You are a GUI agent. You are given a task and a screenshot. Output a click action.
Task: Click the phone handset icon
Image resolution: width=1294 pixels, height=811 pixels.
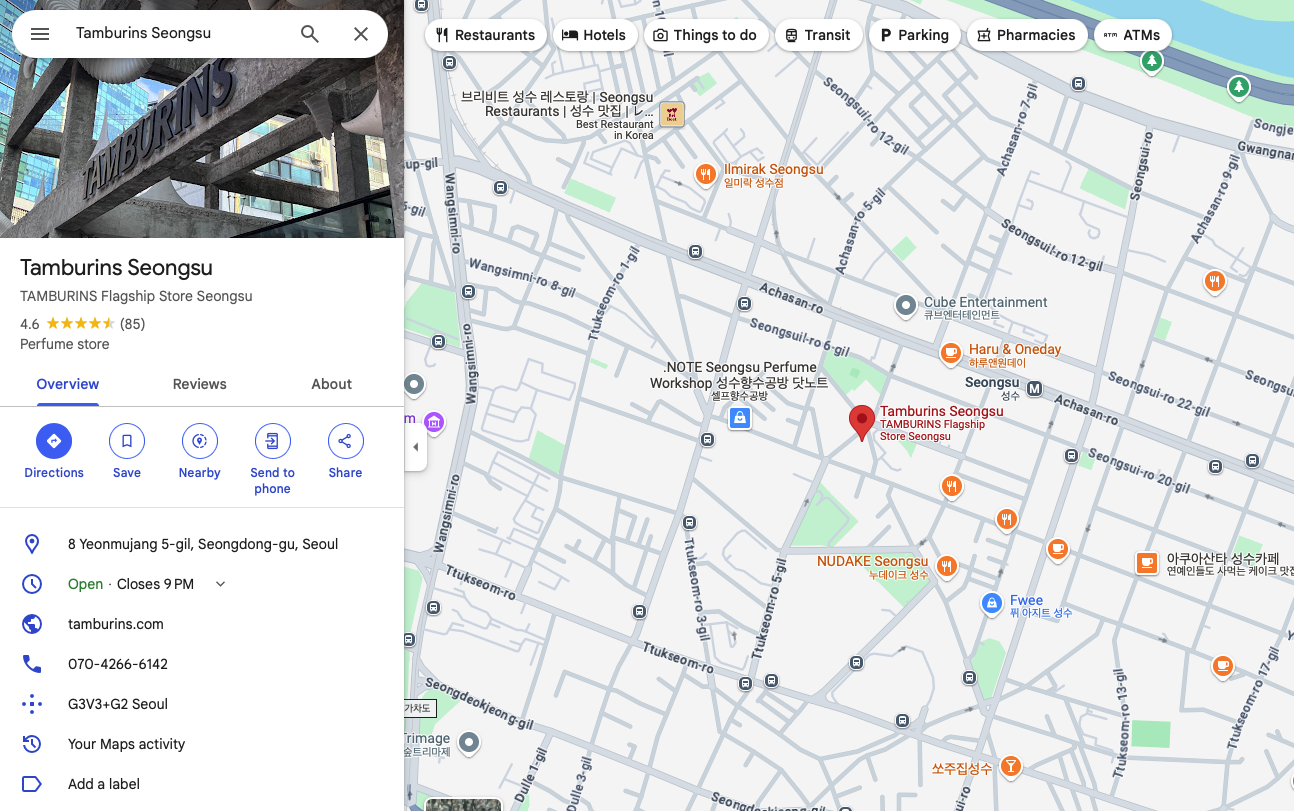click(32, 664)
